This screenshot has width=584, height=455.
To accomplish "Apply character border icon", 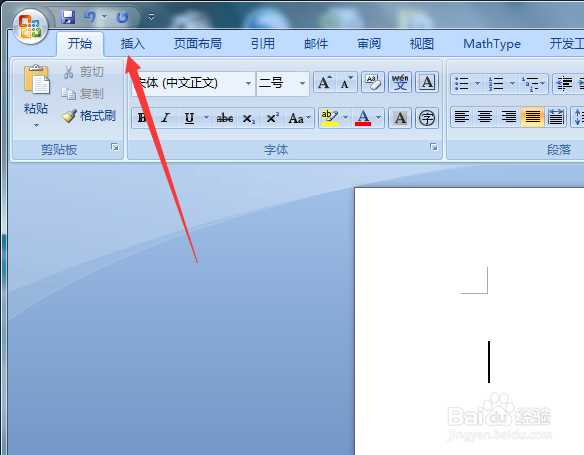I will point(427,82).
